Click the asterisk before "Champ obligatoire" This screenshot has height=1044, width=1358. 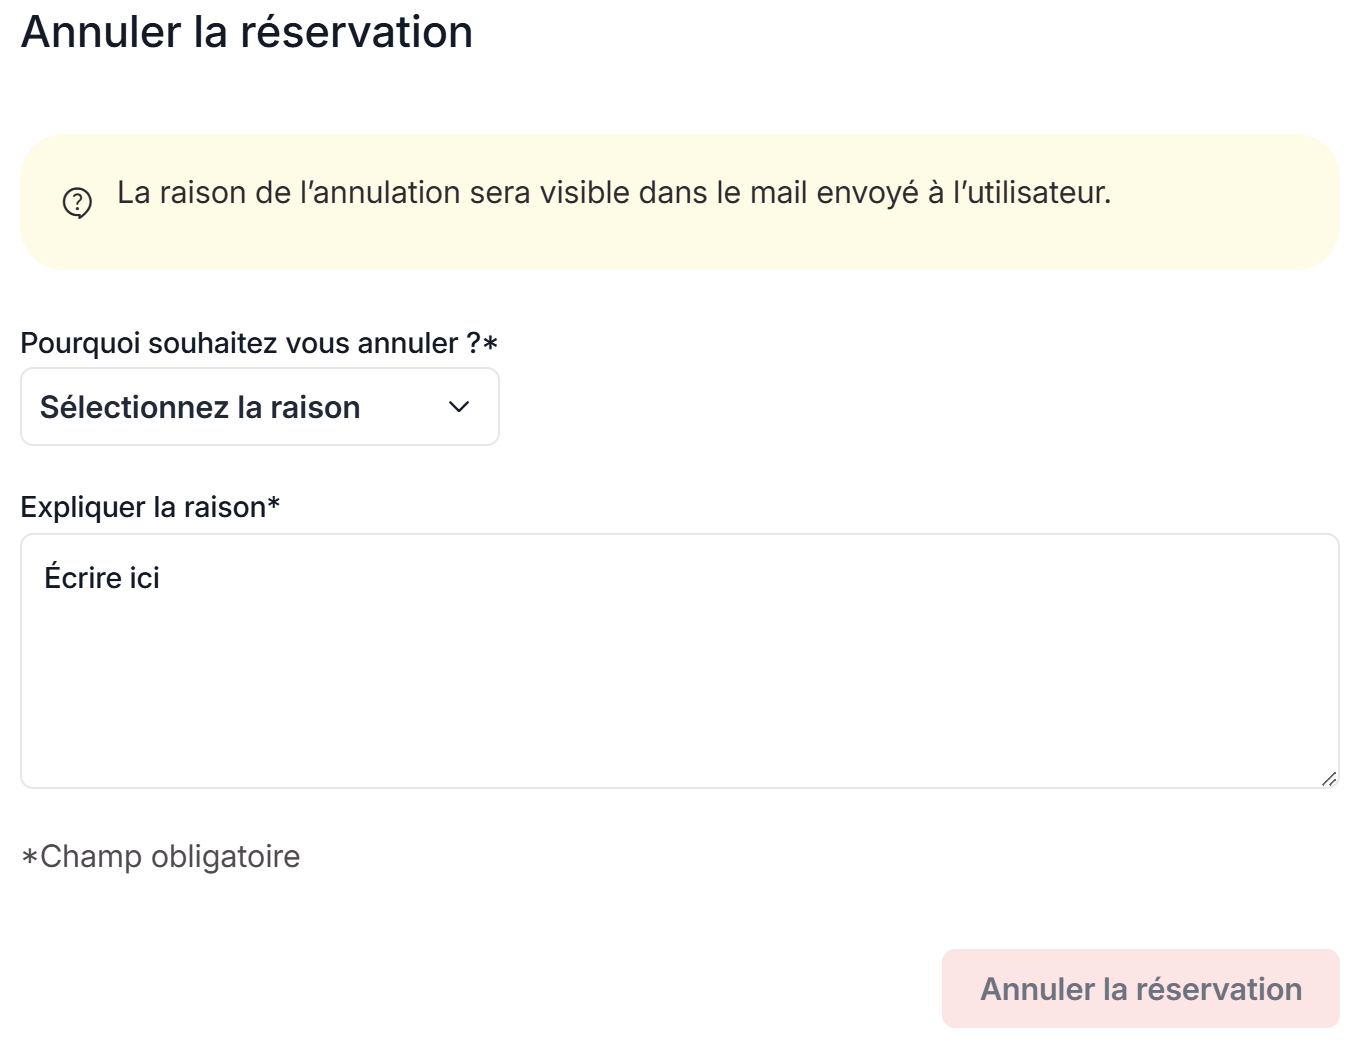30,857
